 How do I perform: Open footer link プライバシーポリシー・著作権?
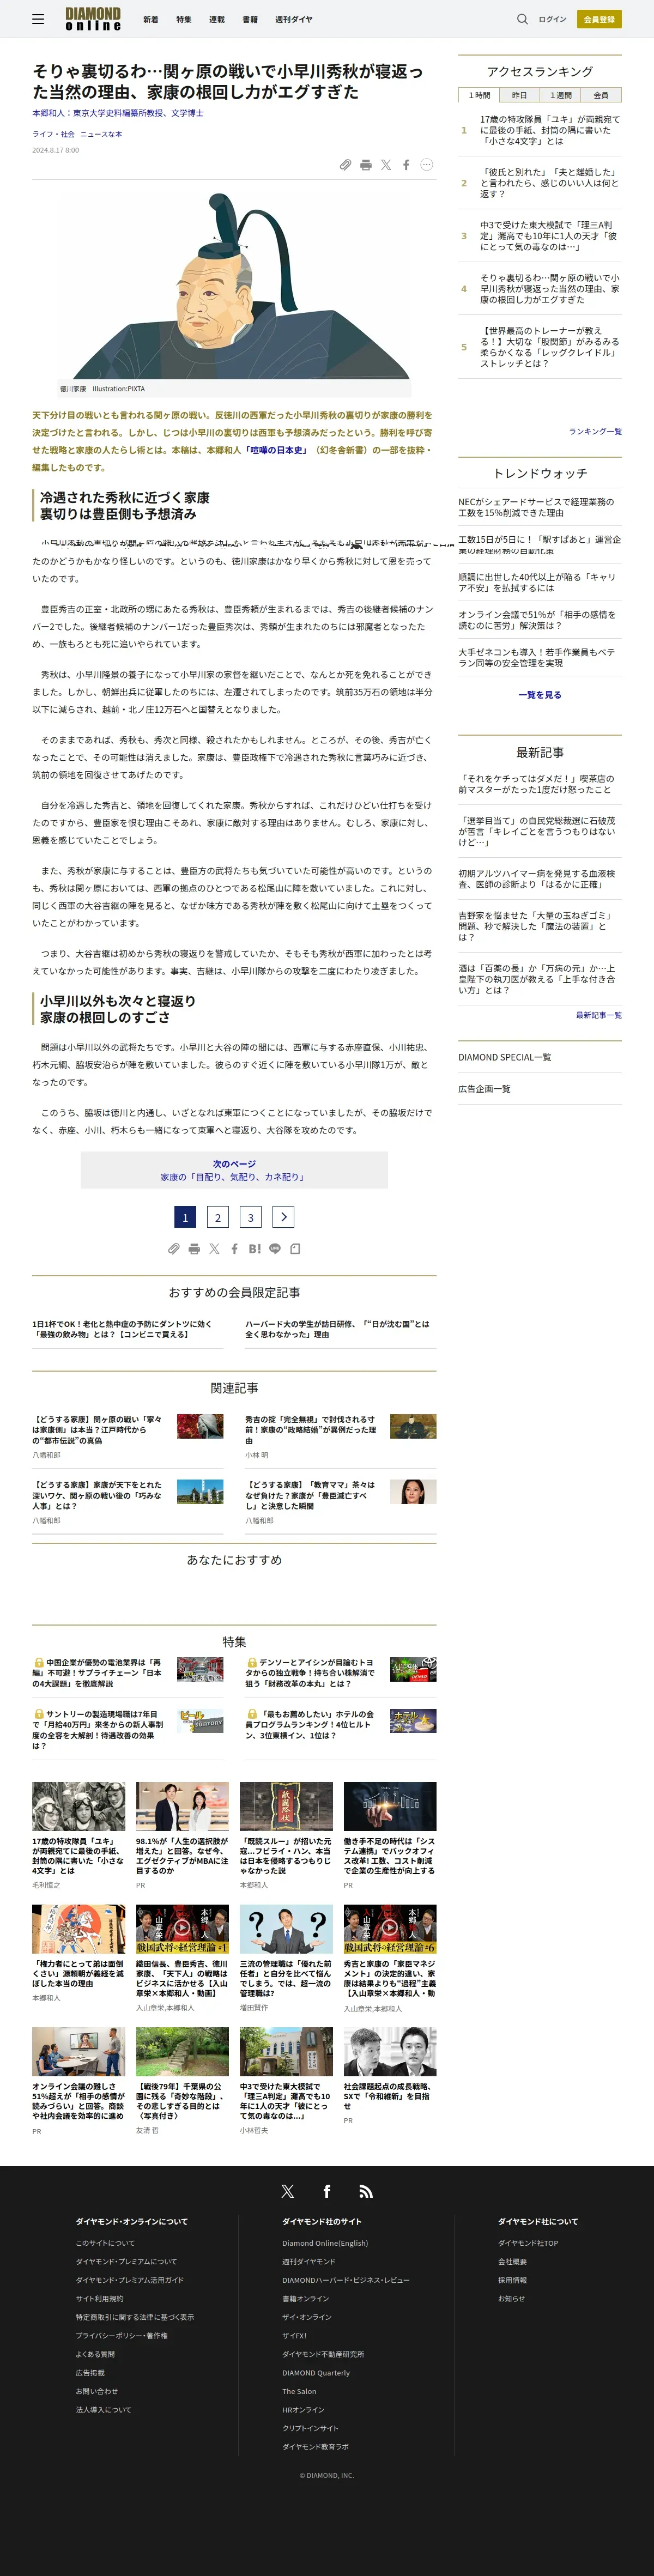(x=121, y=2335)
